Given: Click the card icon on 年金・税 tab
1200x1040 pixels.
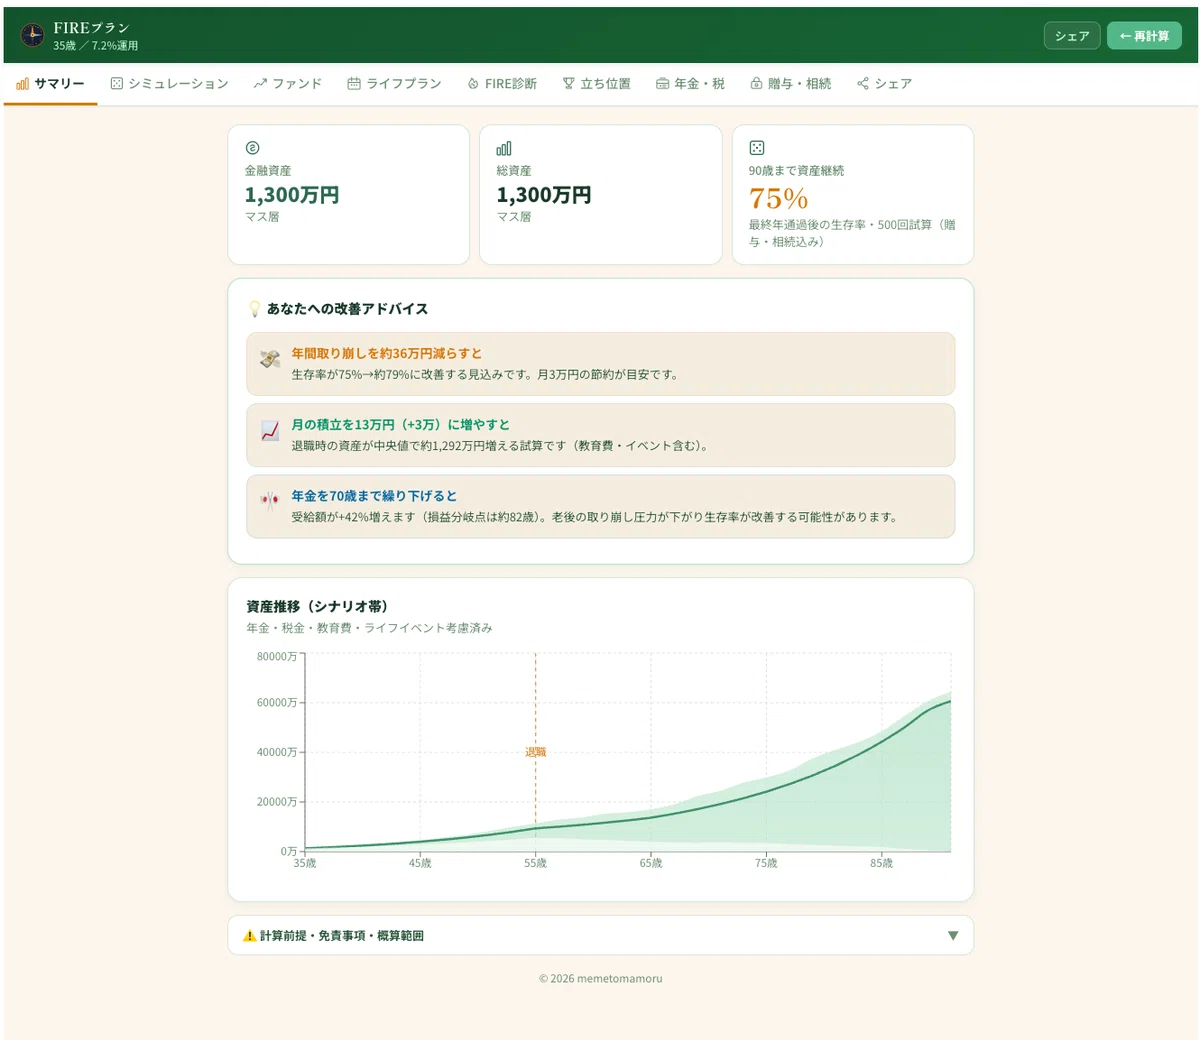Looking at the screenshot, I should [662, 84].
